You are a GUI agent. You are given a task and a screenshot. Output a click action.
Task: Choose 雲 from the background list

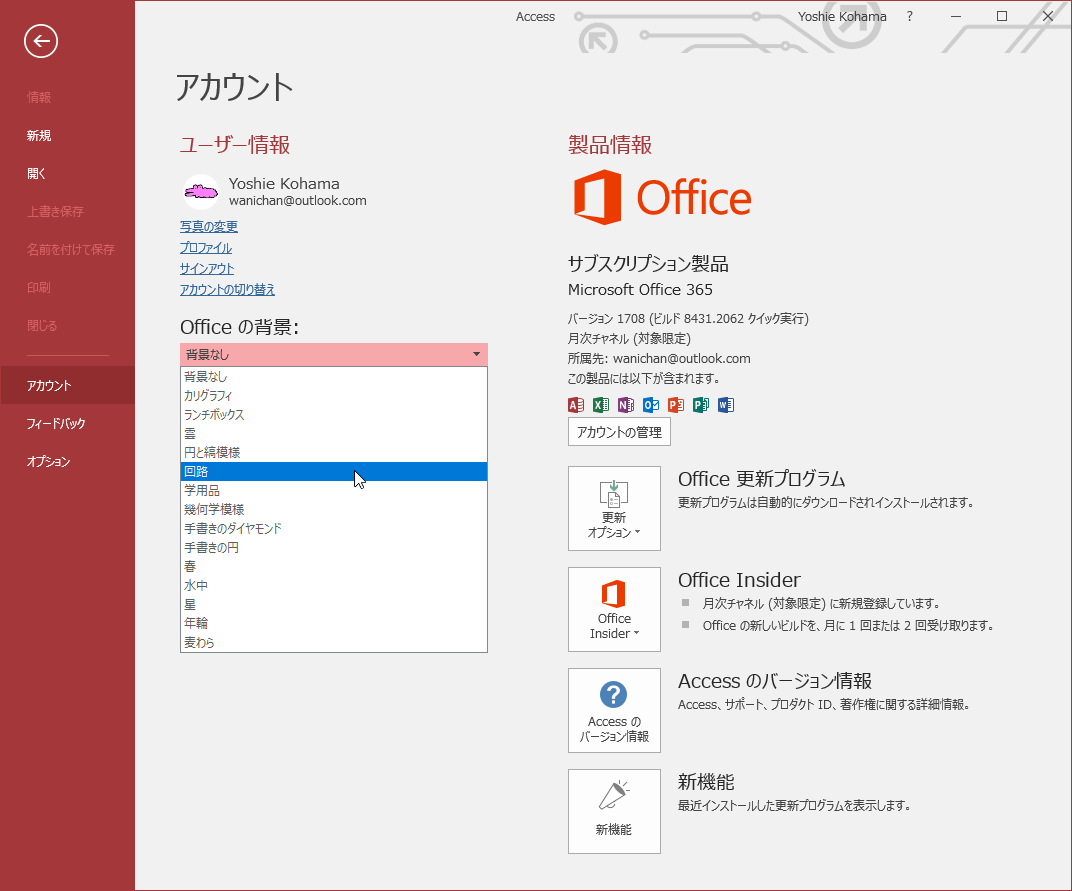[x=334, y=434]
